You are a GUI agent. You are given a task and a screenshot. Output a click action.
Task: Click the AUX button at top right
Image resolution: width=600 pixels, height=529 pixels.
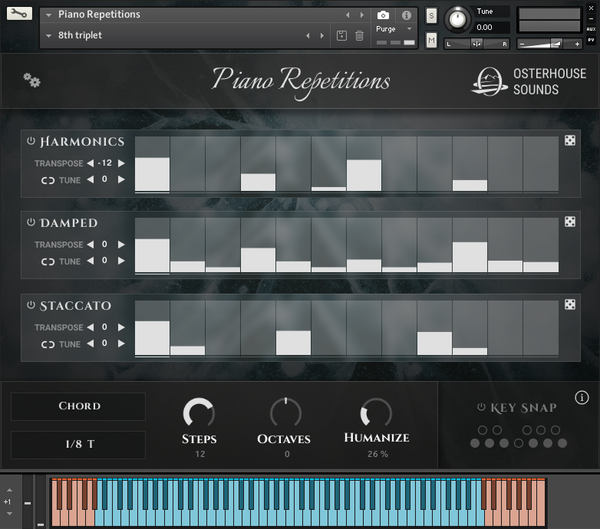[591, 29]
